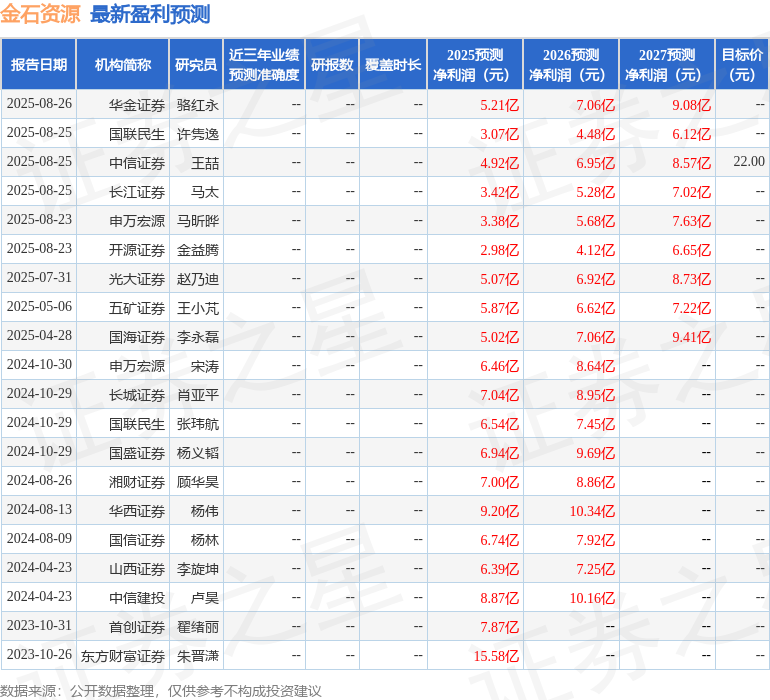Select institution 长江证券

(x=137, y=192)
